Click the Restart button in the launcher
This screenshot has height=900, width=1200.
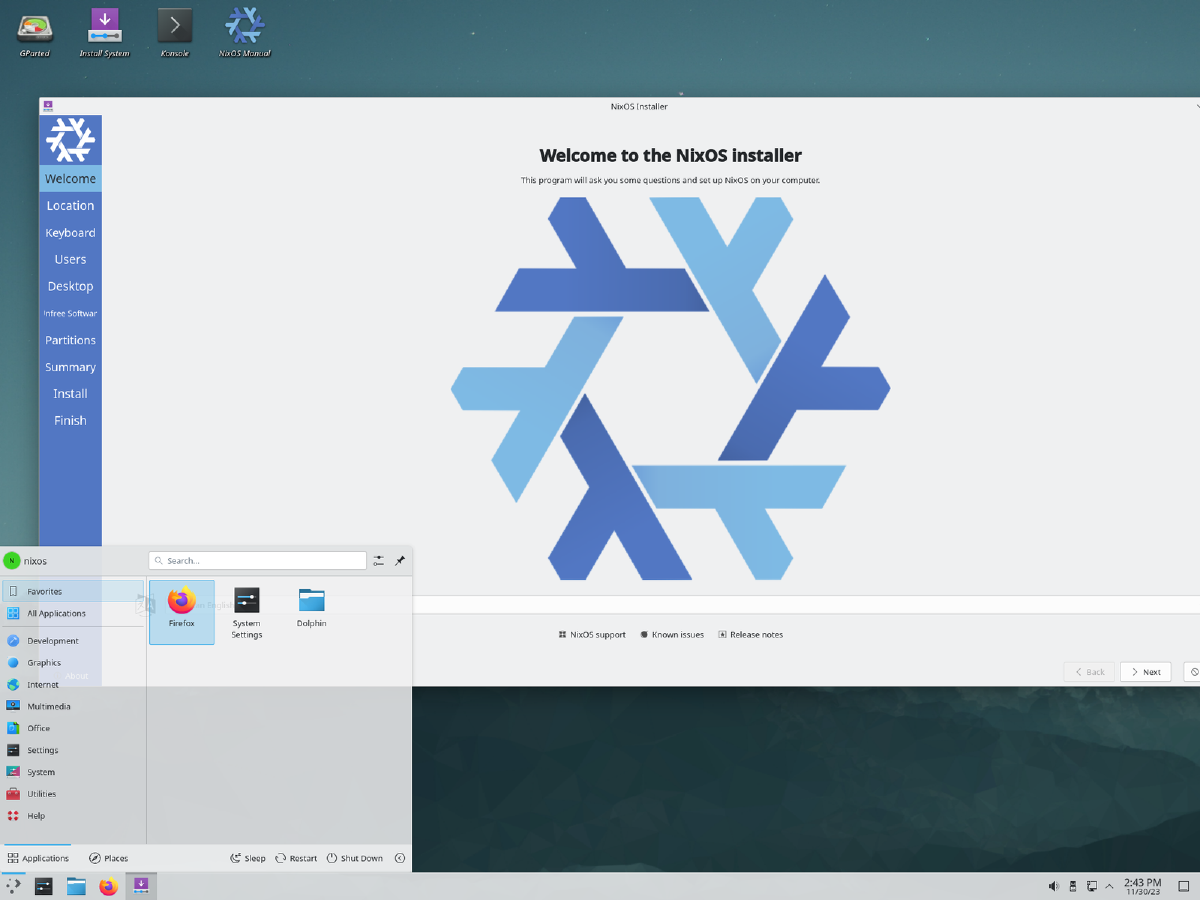pyautogui.click(x=296, y=858)
